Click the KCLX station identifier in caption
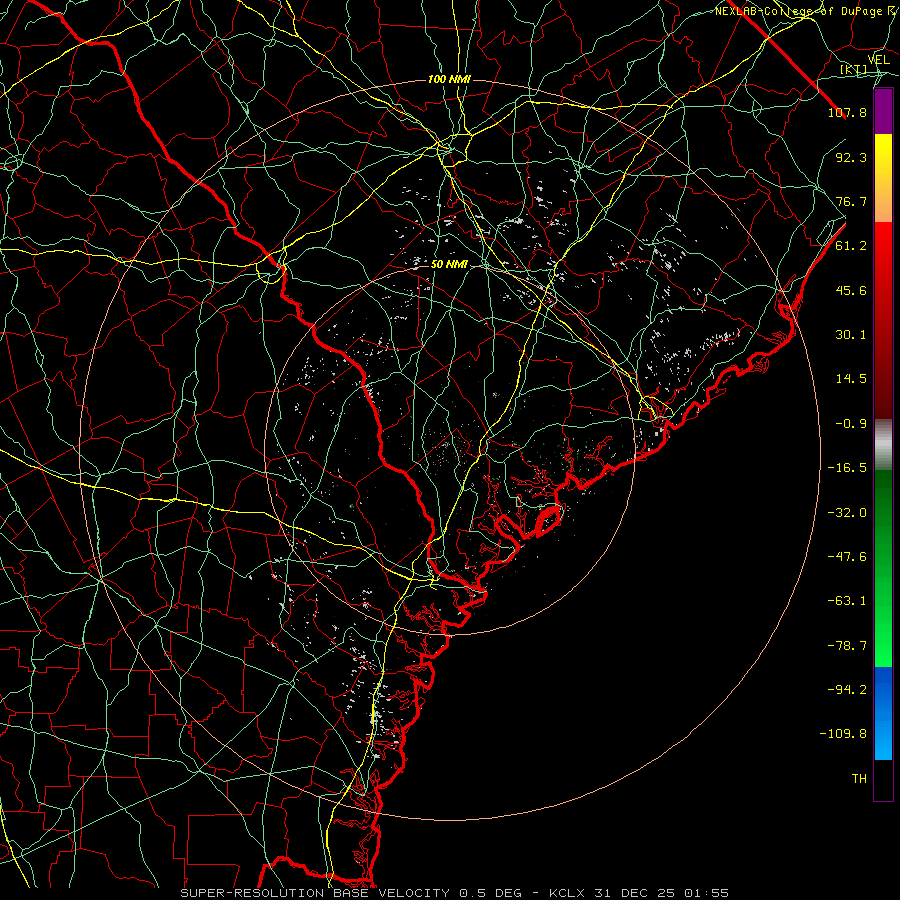Viewport: 900px width, 900px height. [565, 893]
